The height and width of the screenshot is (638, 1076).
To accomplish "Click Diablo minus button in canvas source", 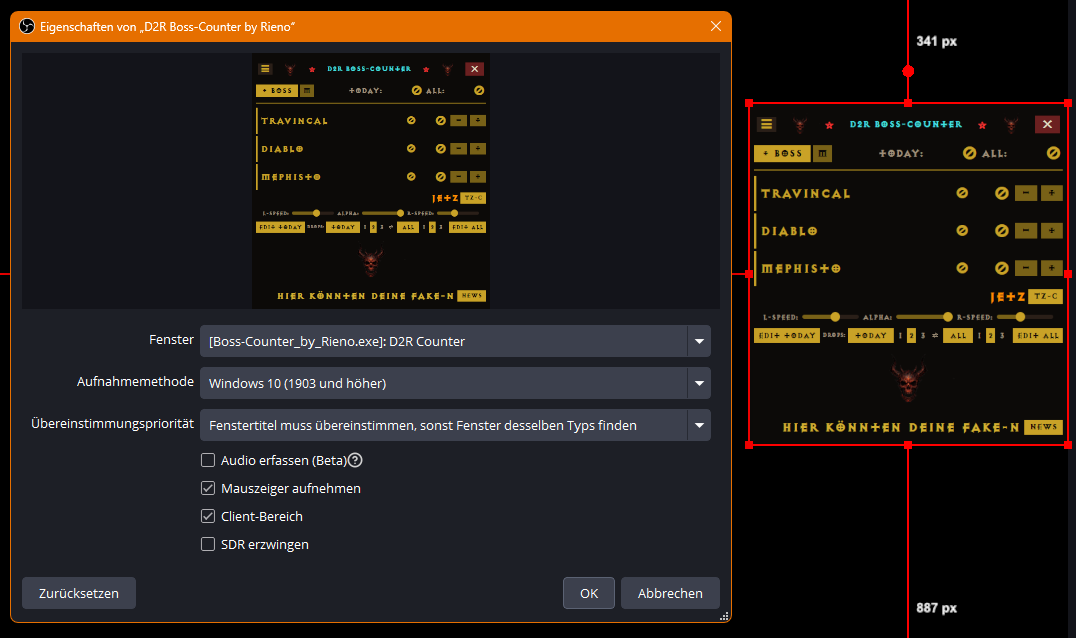I will [x=1026, y=231].
